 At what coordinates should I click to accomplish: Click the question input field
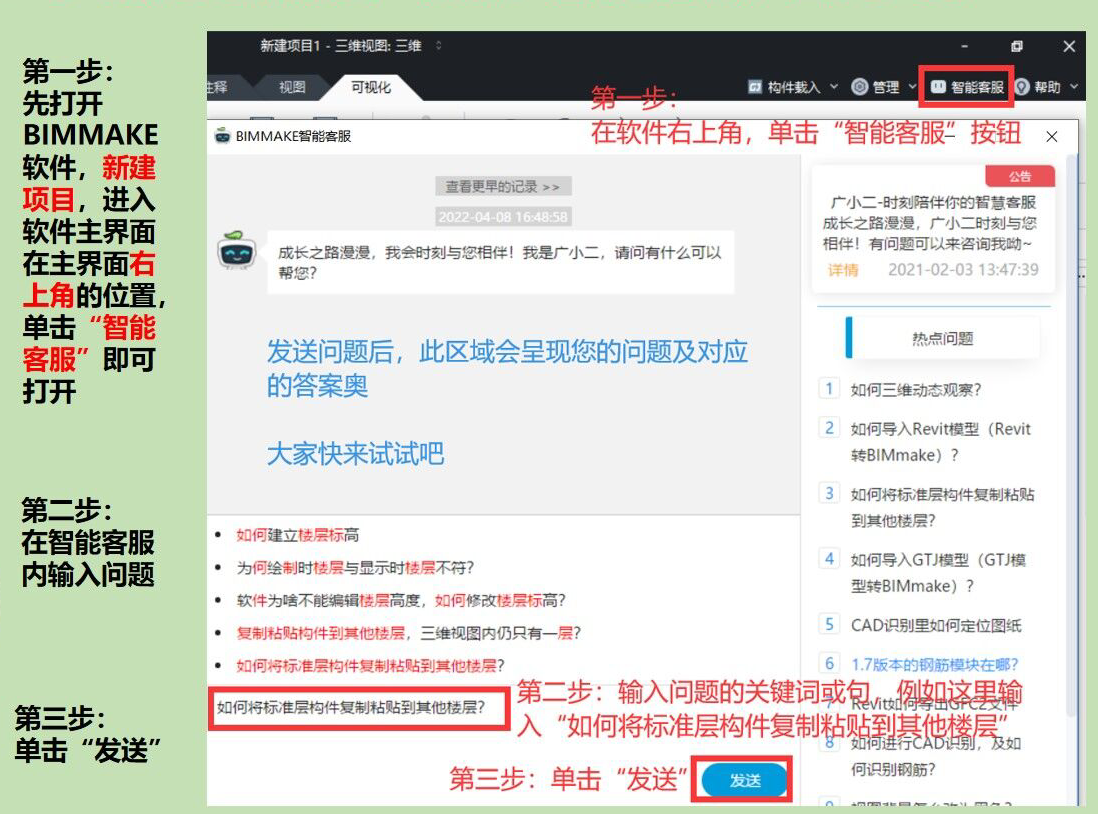359,708
